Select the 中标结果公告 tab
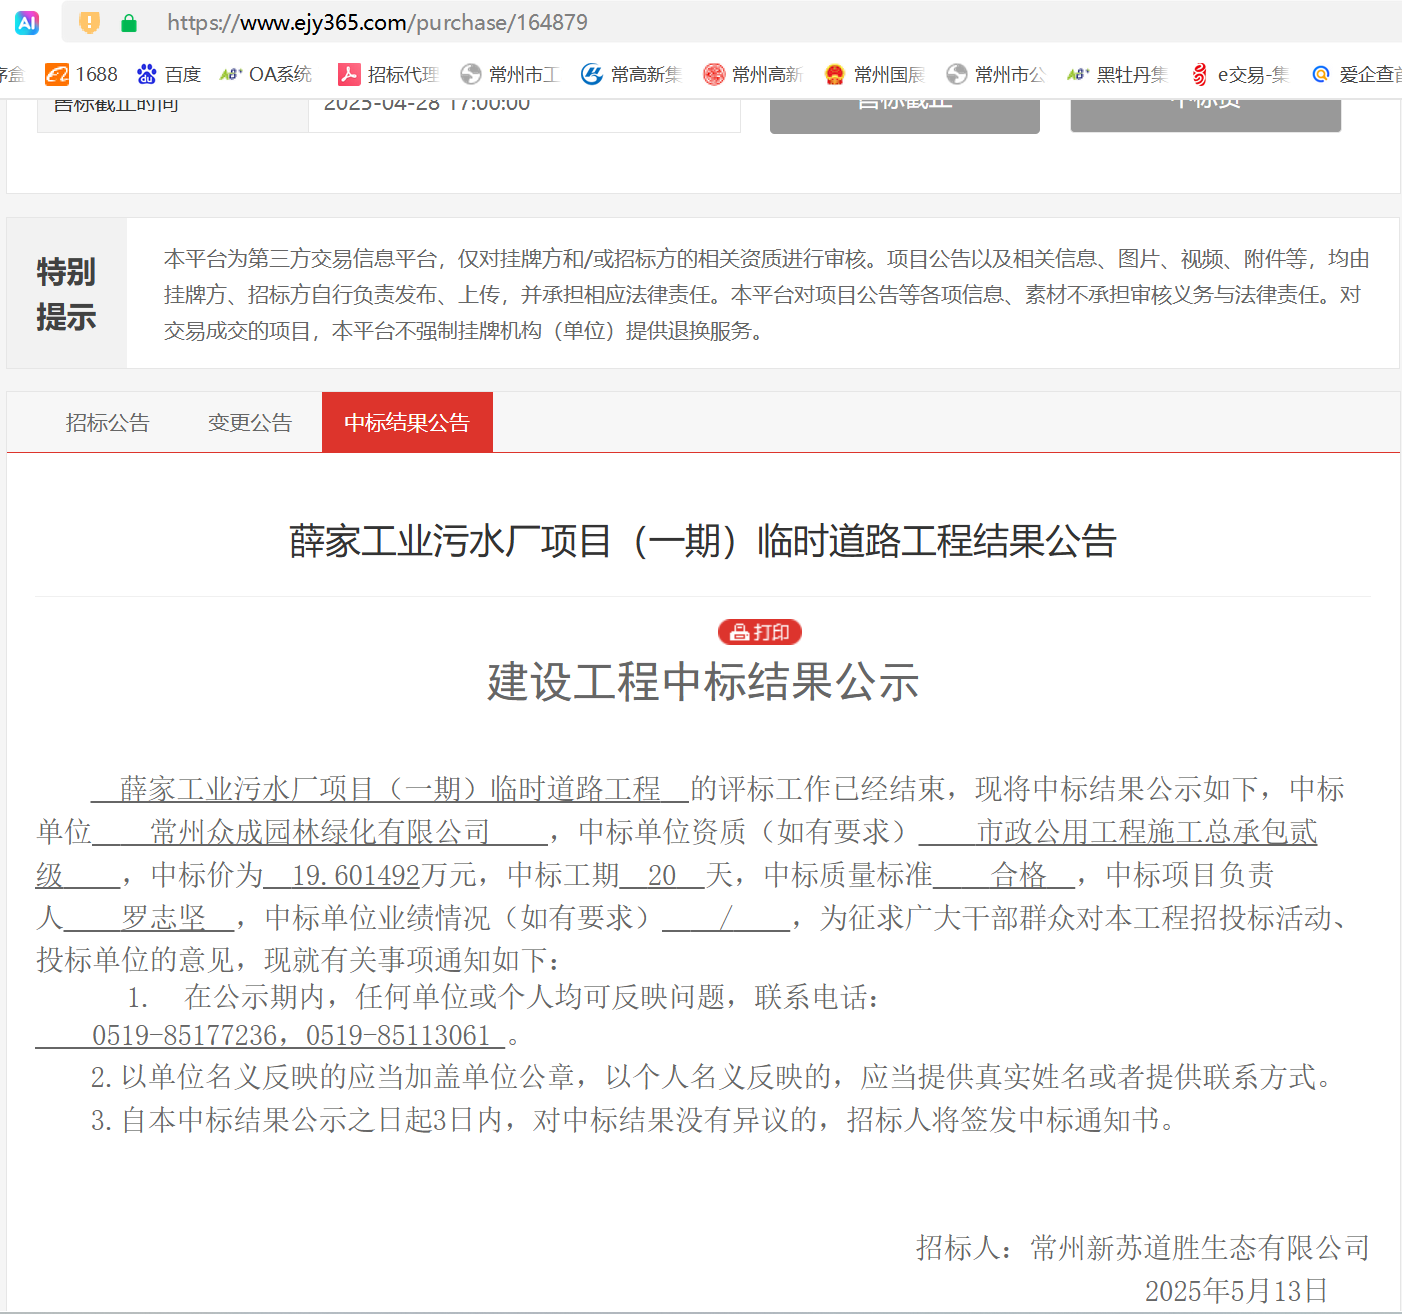The height and width of the screenshot is (1314, 1402). pos(407,423)
